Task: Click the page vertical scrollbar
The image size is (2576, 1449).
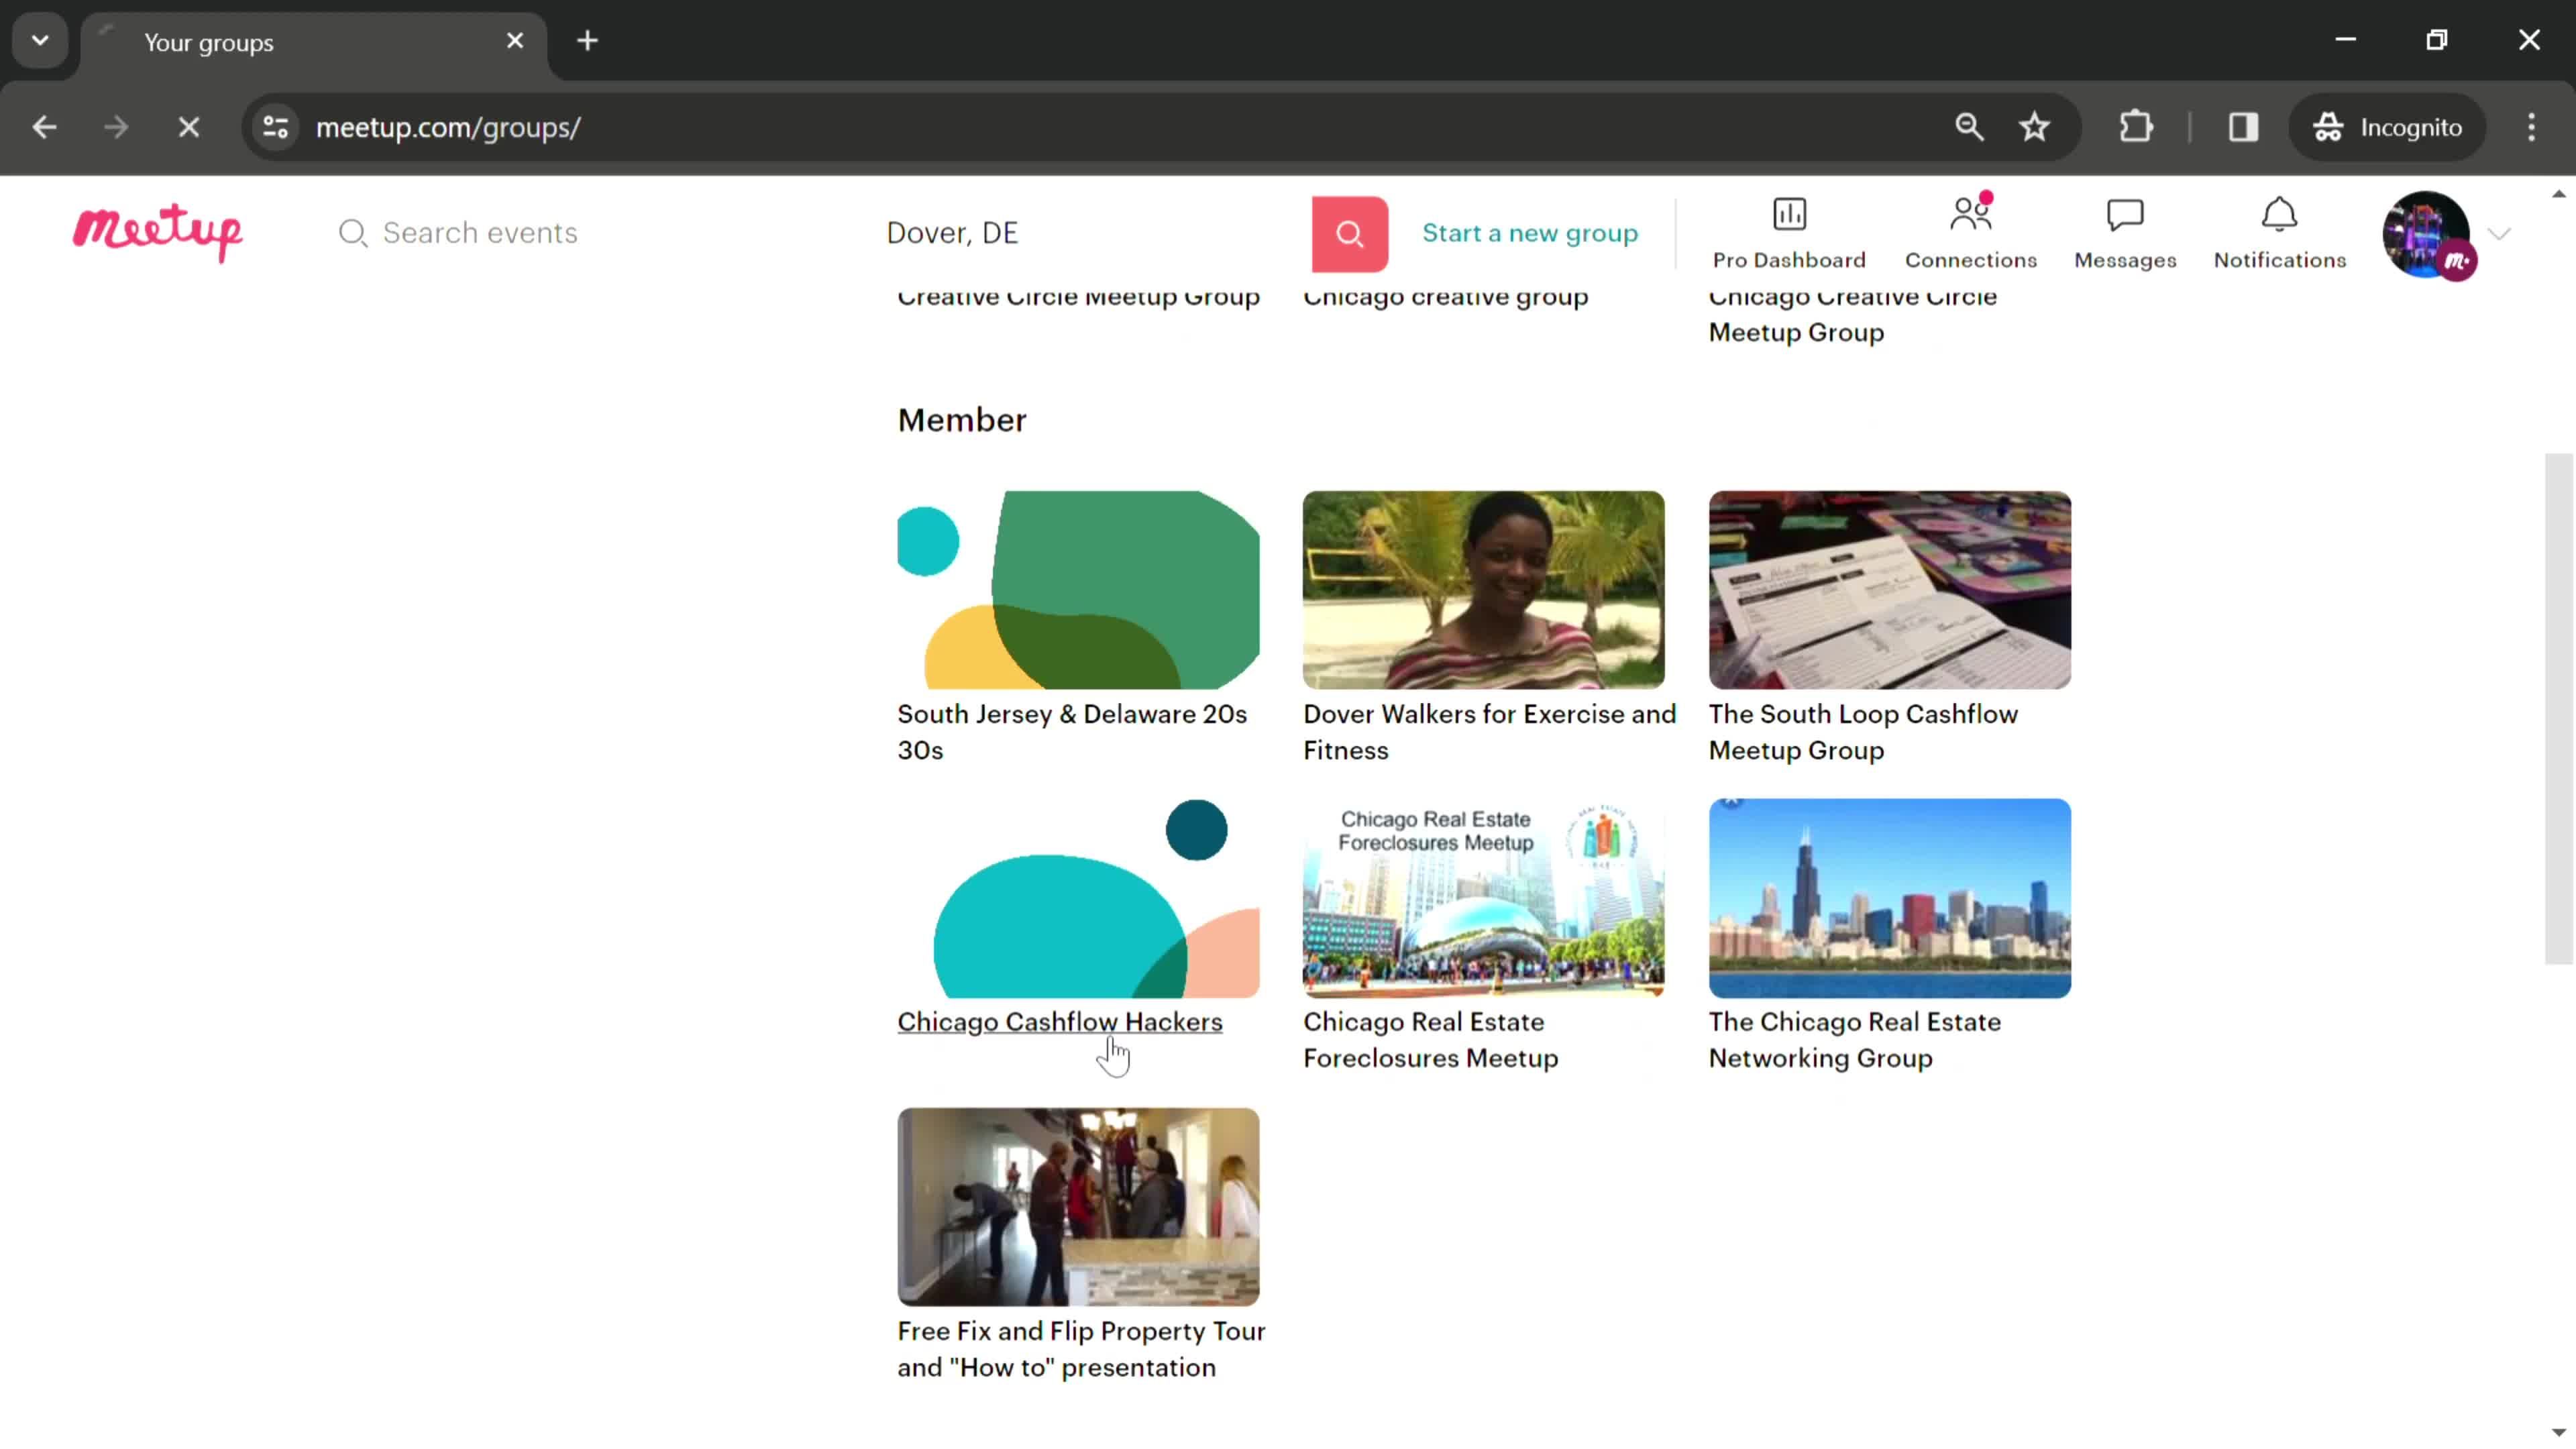Action: (2558, 709)
